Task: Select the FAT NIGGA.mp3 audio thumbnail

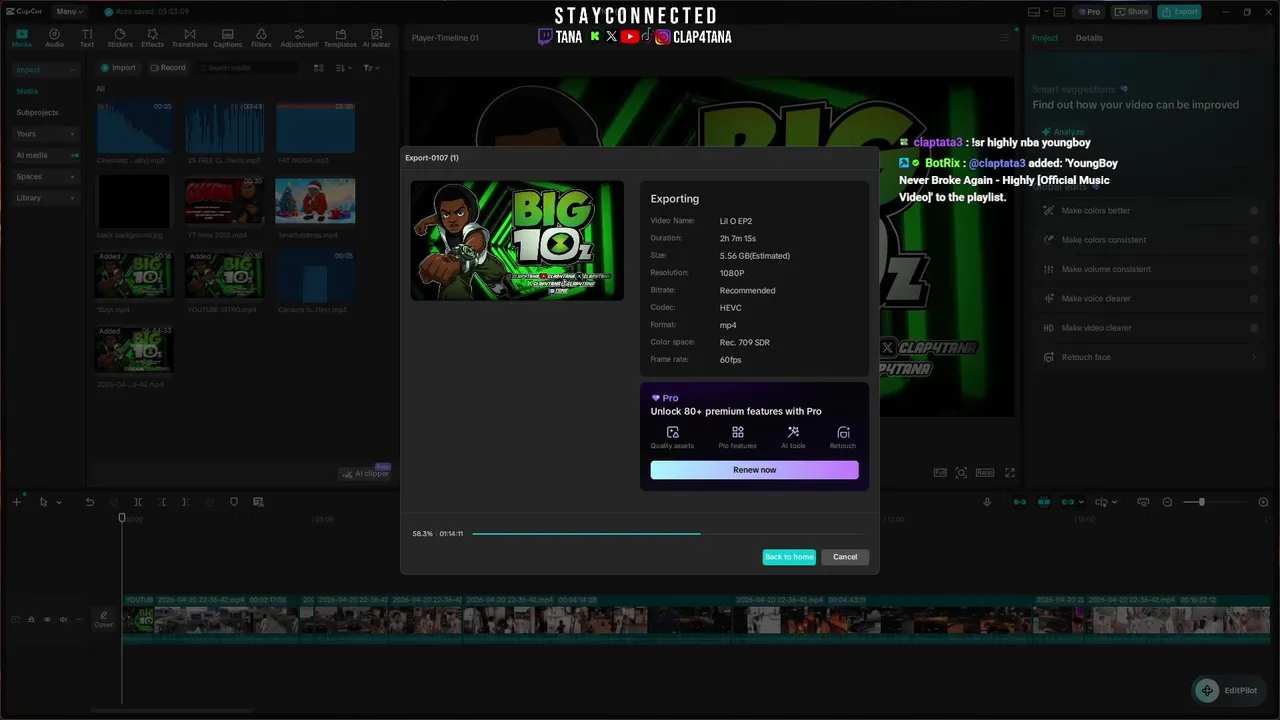Action: click(x=315, y=127)
